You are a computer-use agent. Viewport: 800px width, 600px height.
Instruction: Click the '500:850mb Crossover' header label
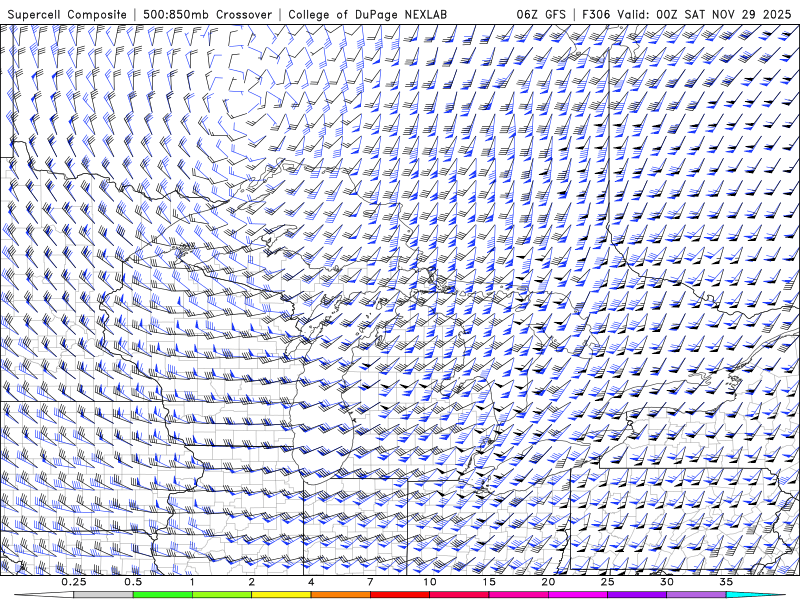pyautogui.click(x=208, y=14)
